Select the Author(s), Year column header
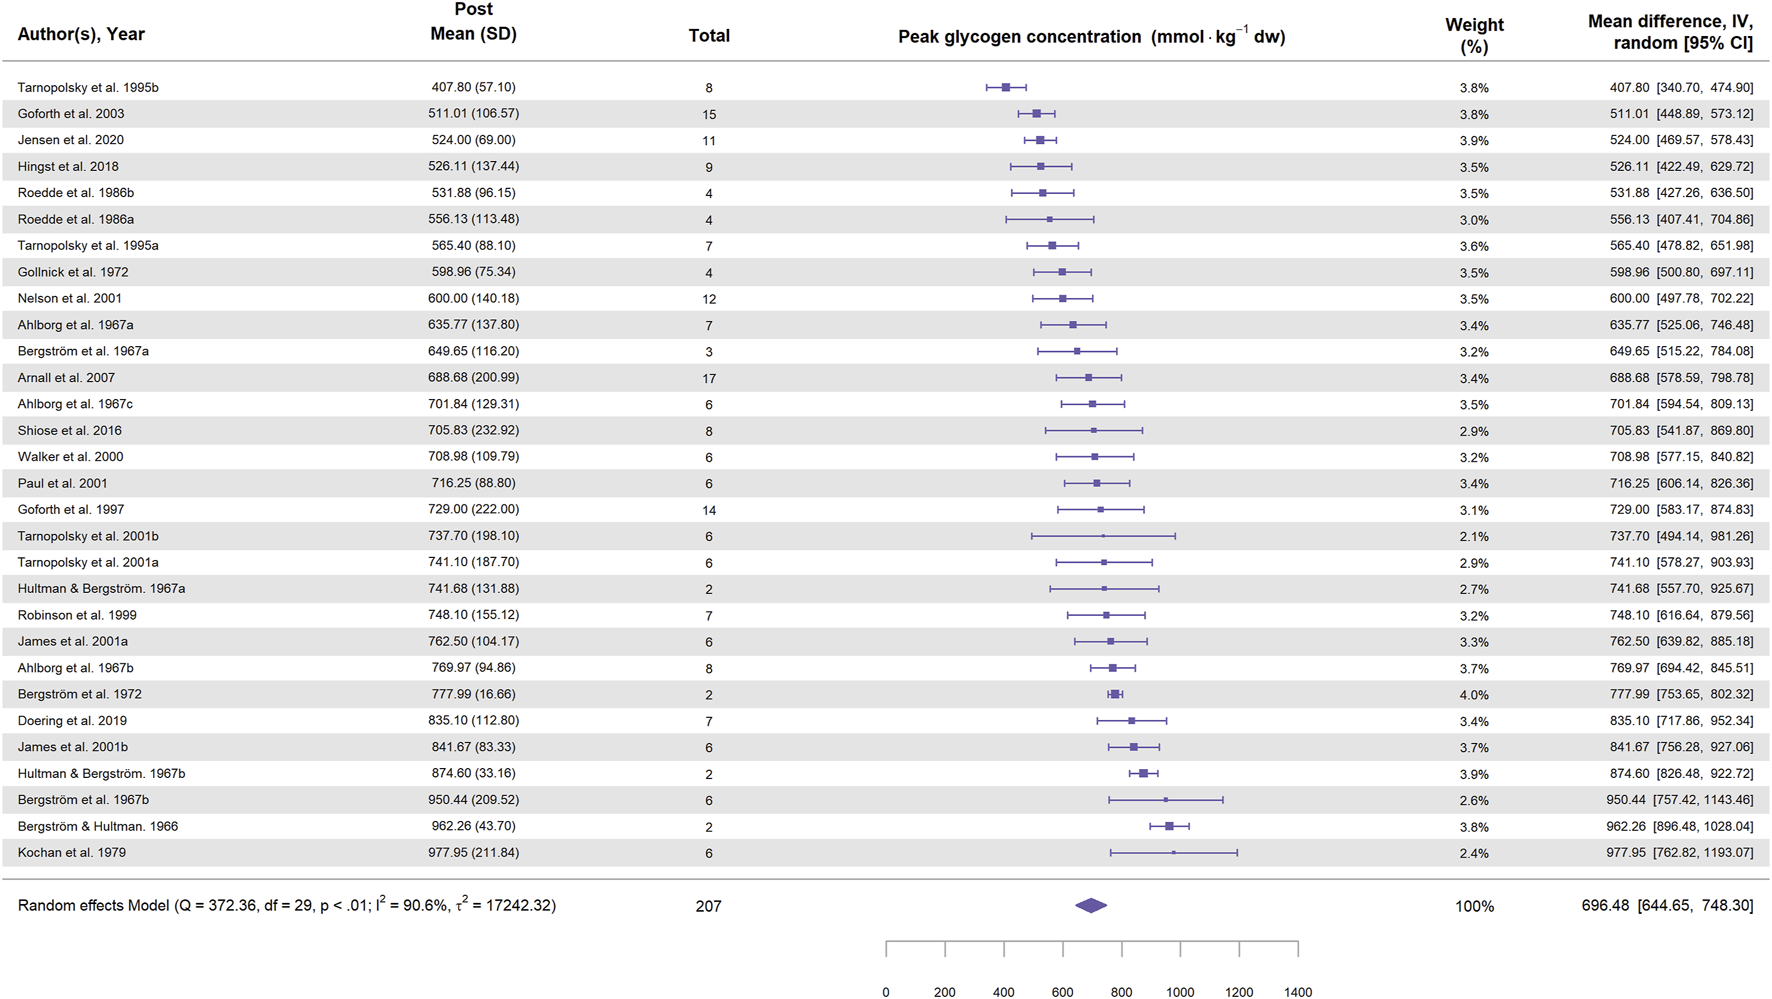The height and width of the screenshot is (999, 1772). (x=81, y=35)
